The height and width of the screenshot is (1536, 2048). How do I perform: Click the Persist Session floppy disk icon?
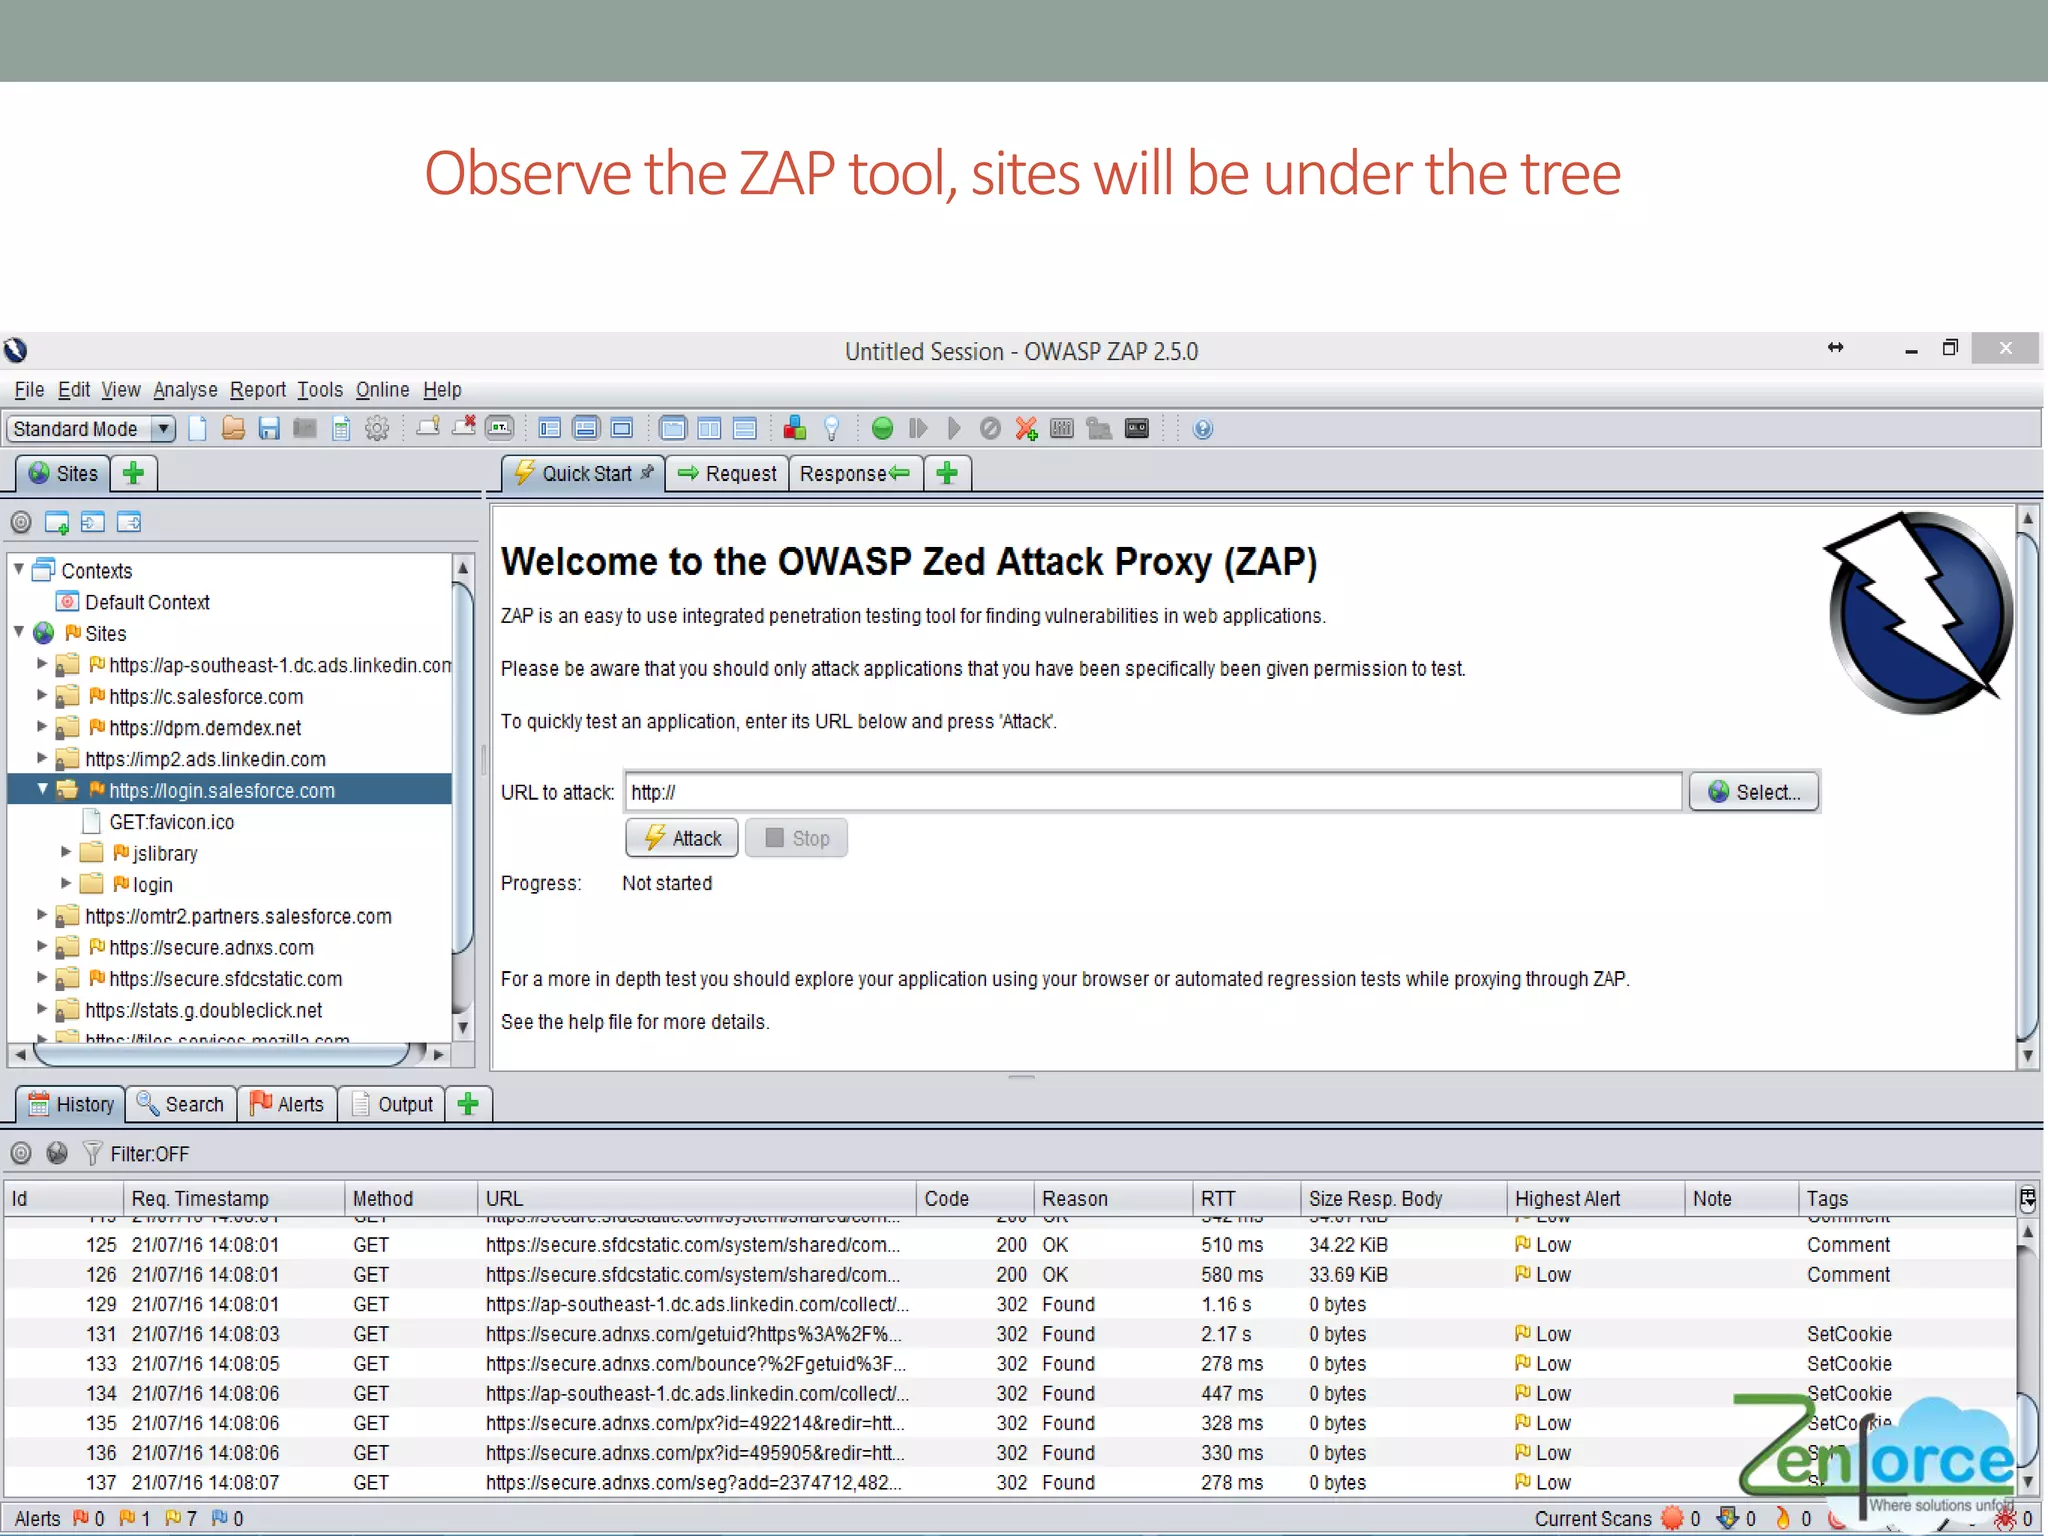click(269, 429)
